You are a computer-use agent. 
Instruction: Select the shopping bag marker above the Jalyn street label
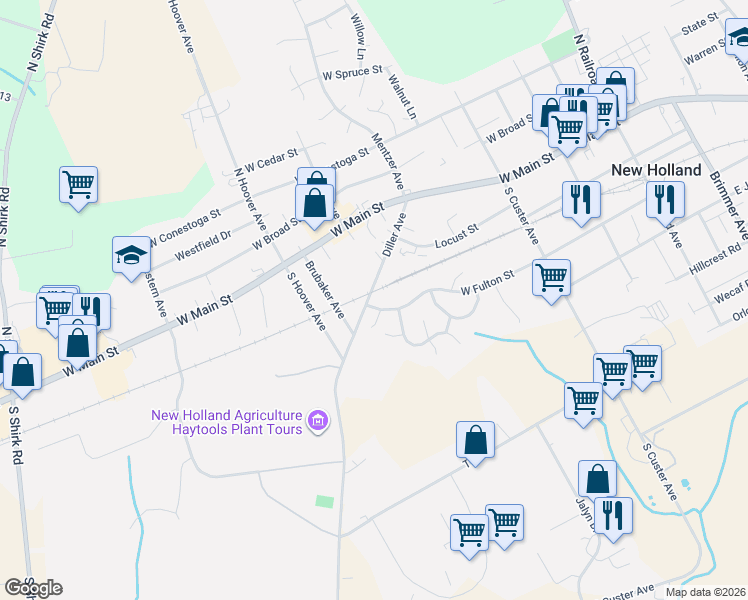(597, 479)
